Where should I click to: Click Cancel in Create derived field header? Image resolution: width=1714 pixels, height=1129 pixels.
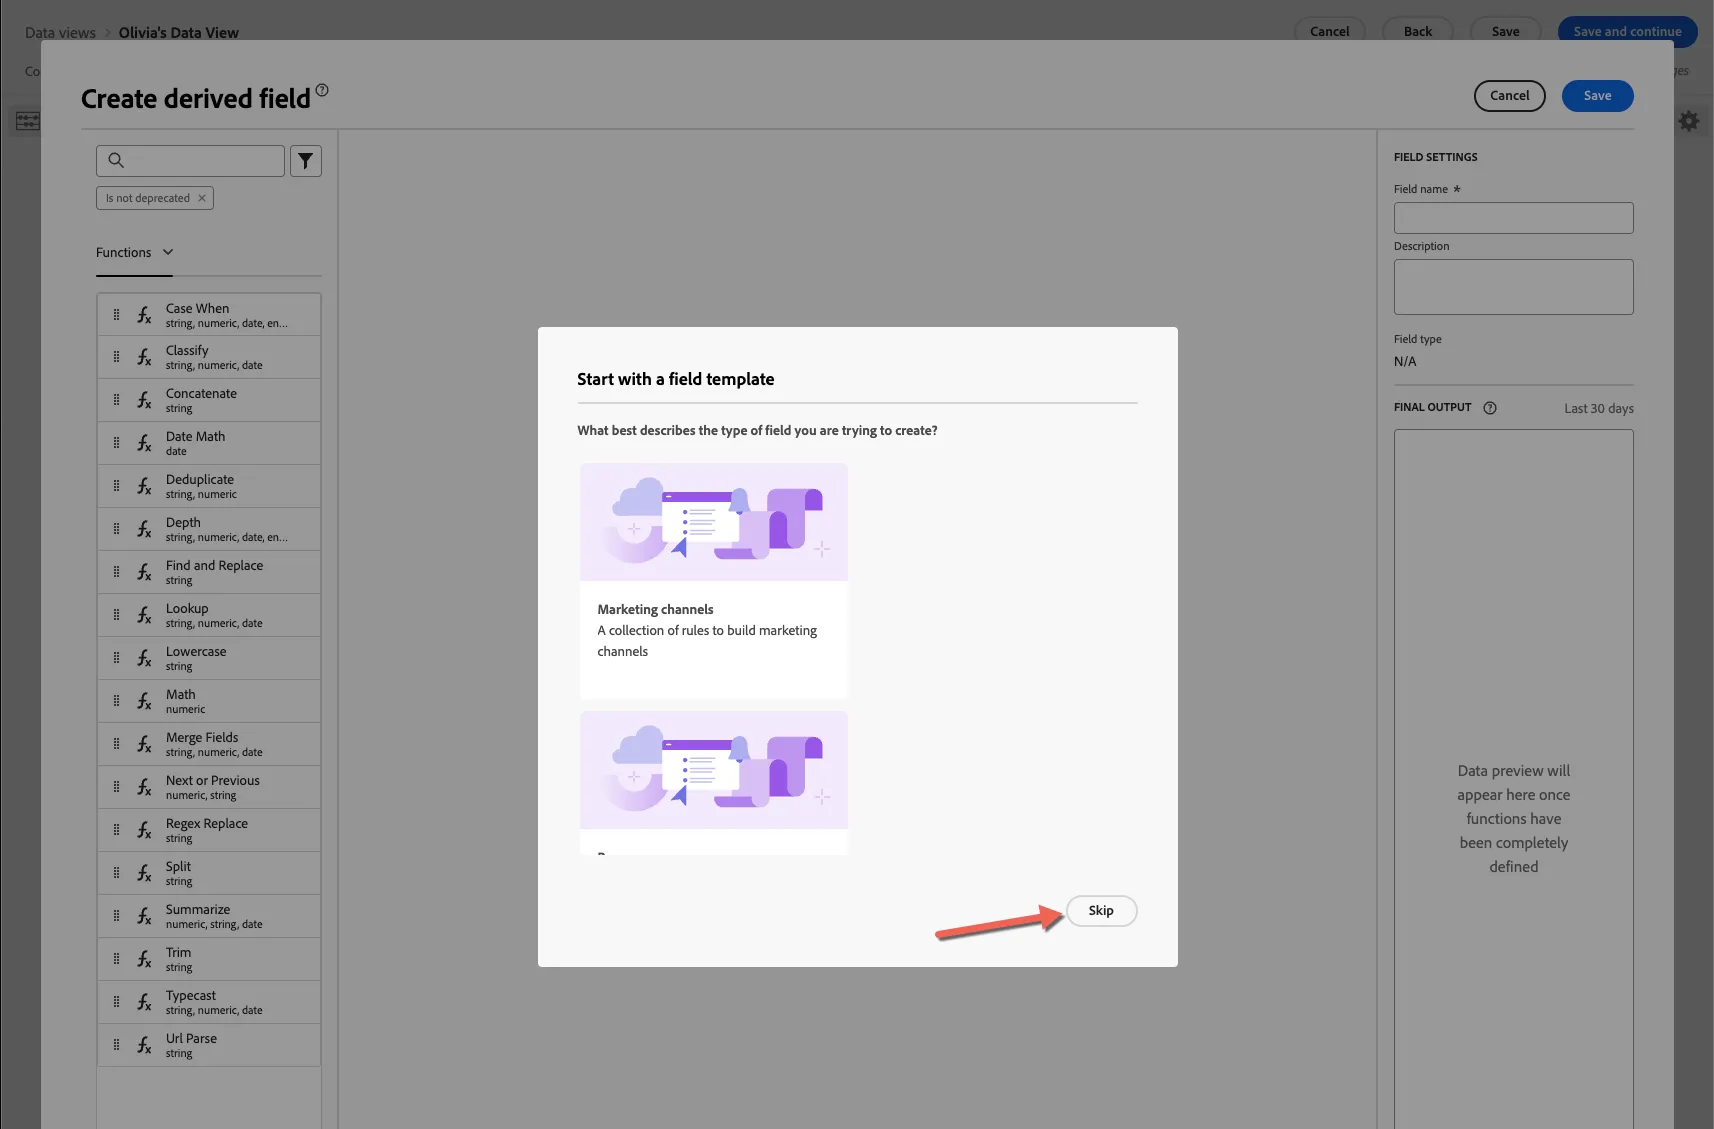1509,96
